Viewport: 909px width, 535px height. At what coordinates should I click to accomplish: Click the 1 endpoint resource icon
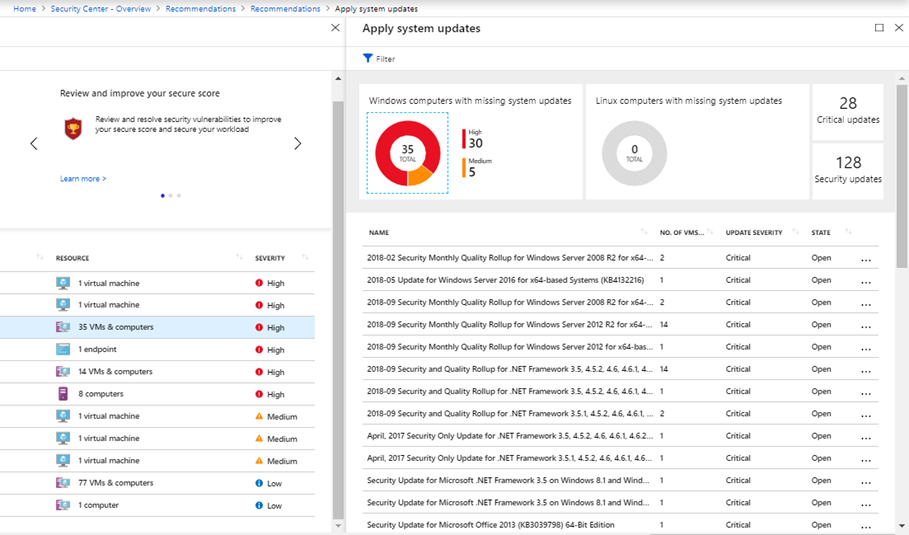(63, 350)
